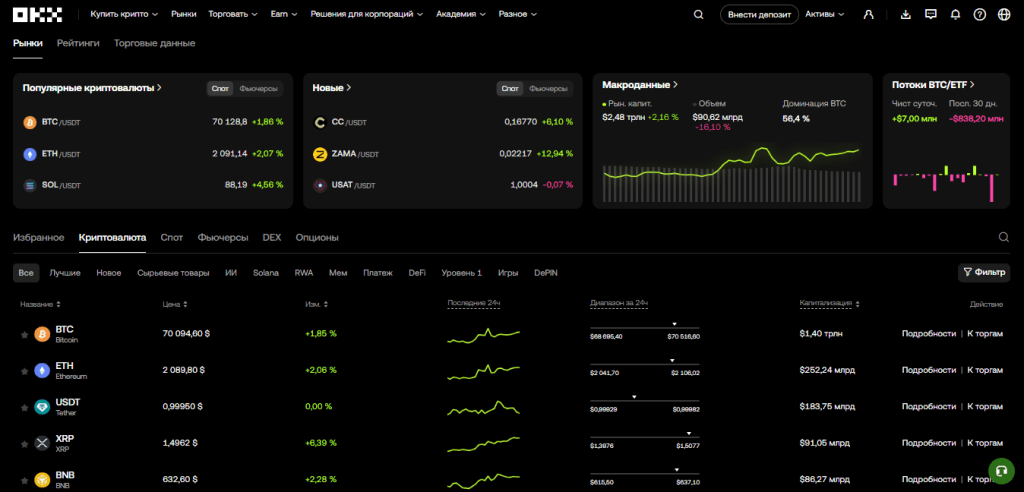Select the ИИ category filter
The width and height of the screenshot is (1024, 492).
pos(231,272)
